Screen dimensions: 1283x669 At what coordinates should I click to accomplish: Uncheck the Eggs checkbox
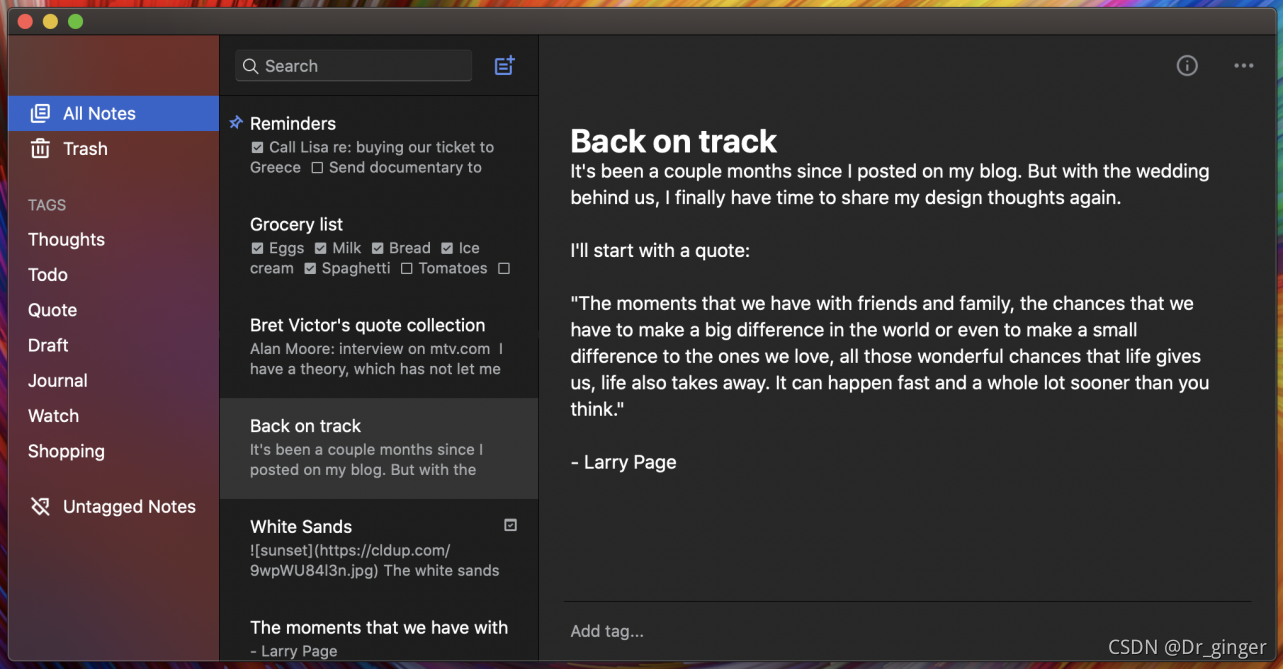tap(257, 248)
